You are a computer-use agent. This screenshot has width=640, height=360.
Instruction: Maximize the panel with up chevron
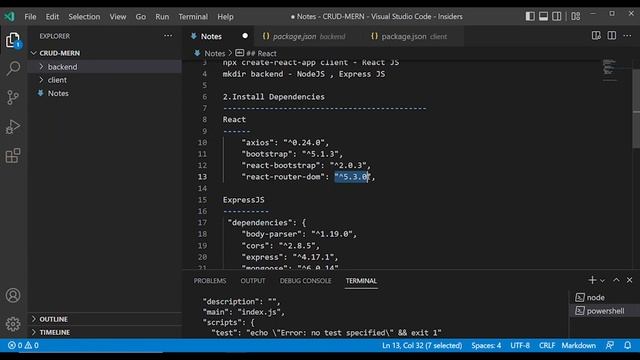tap(616, 280)
